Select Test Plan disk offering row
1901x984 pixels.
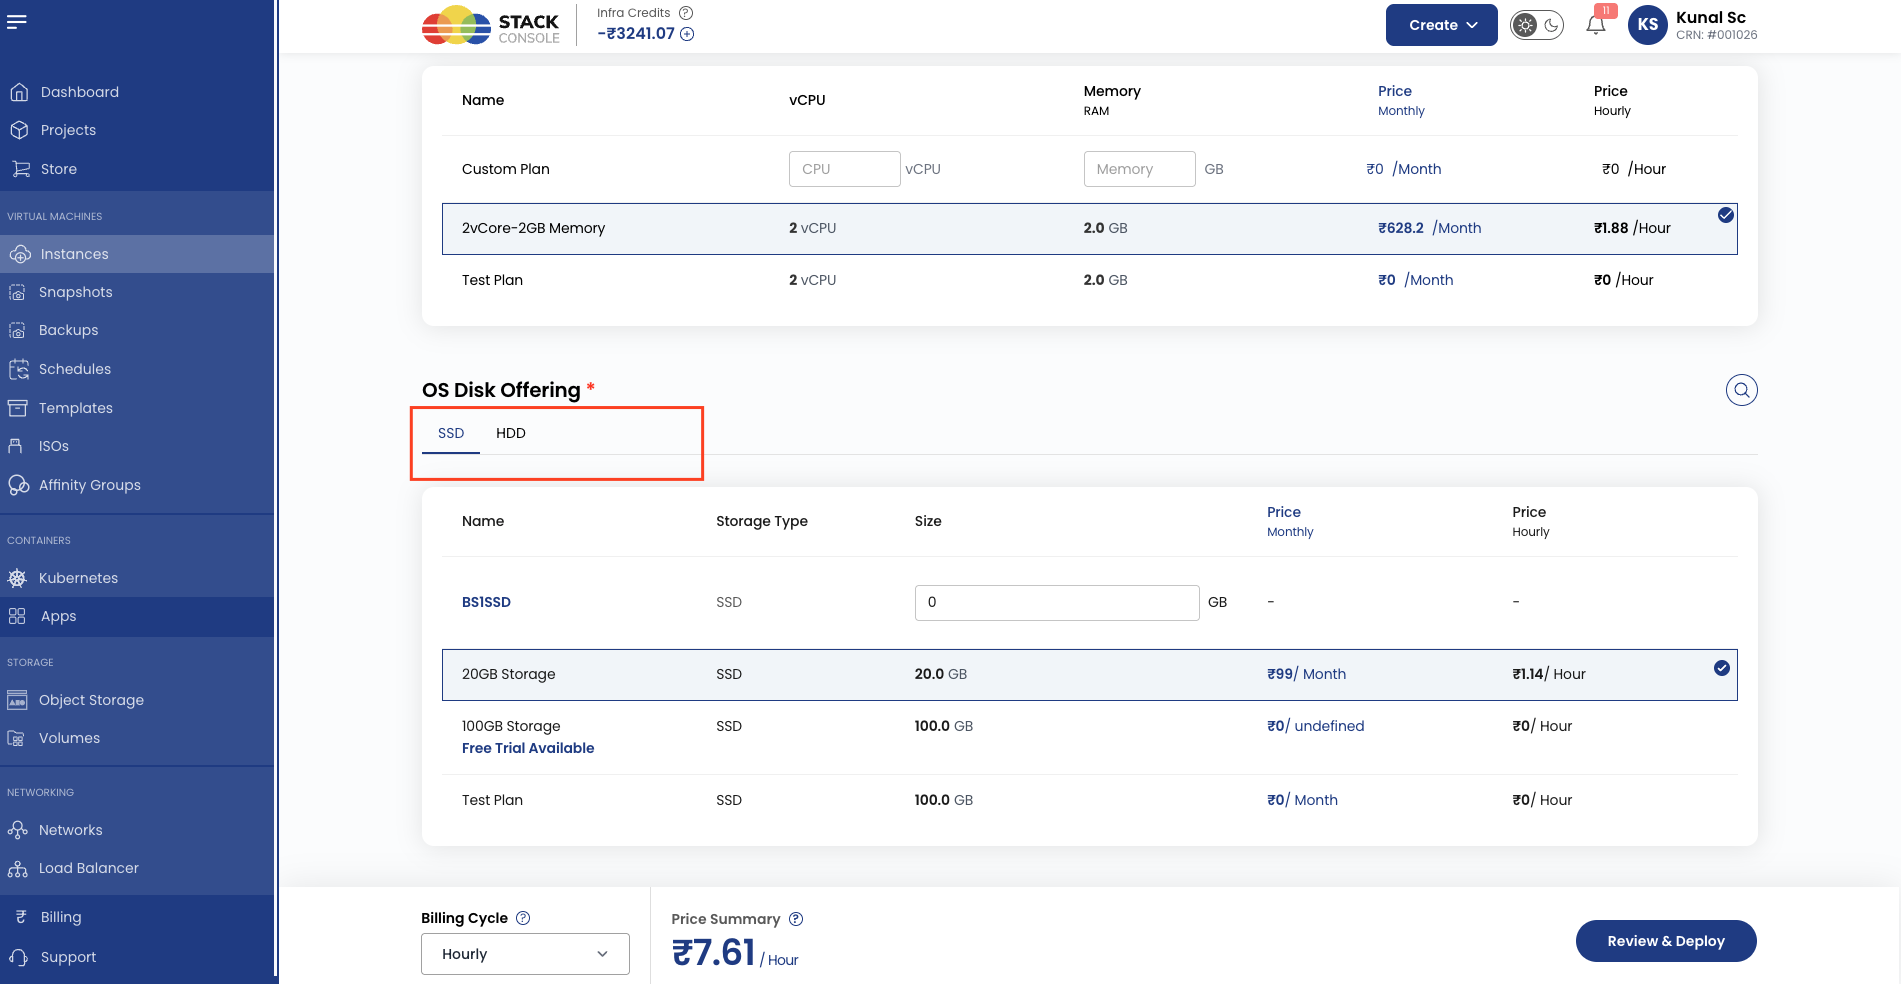(1090, 800)
